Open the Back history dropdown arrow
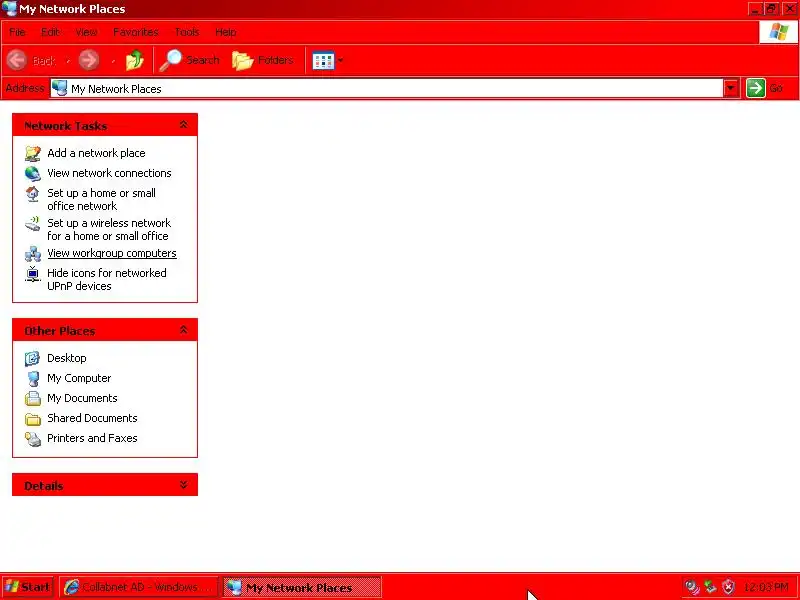 [67, 61]
